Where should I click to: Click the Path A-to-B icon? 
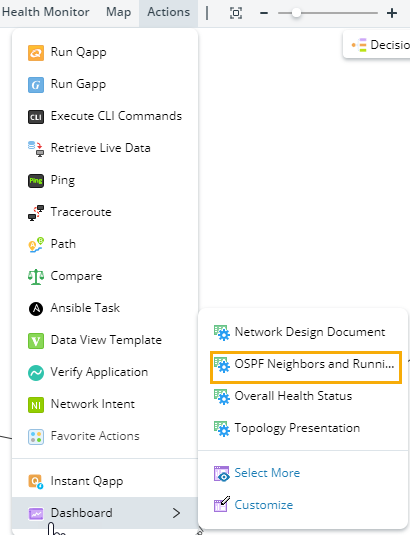click(36, 244)
